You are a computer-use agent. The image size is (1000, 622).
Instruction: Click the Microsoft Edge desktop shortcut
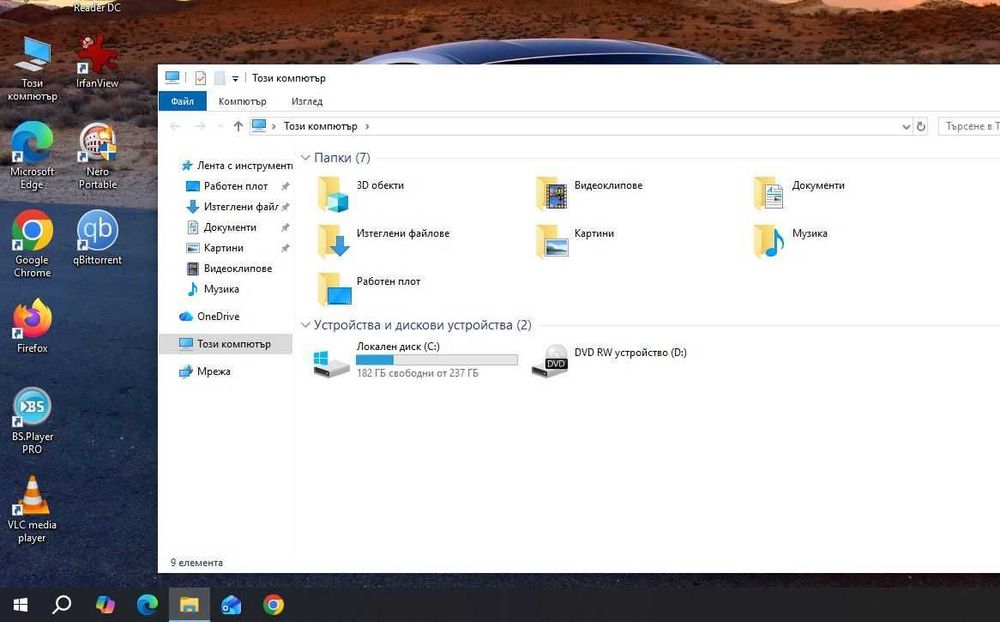[32, 156]
